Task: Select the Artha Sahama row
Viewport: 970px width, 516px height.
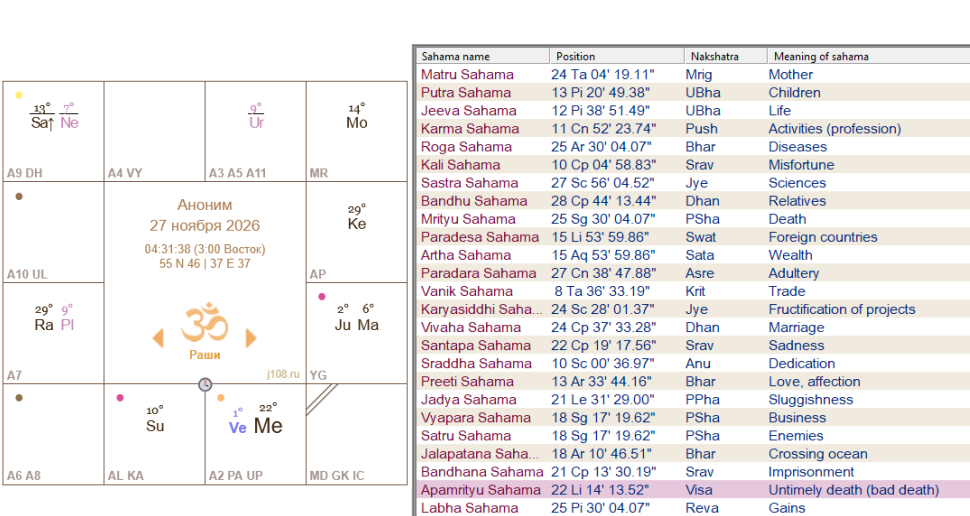Action: tap(693, 255)
